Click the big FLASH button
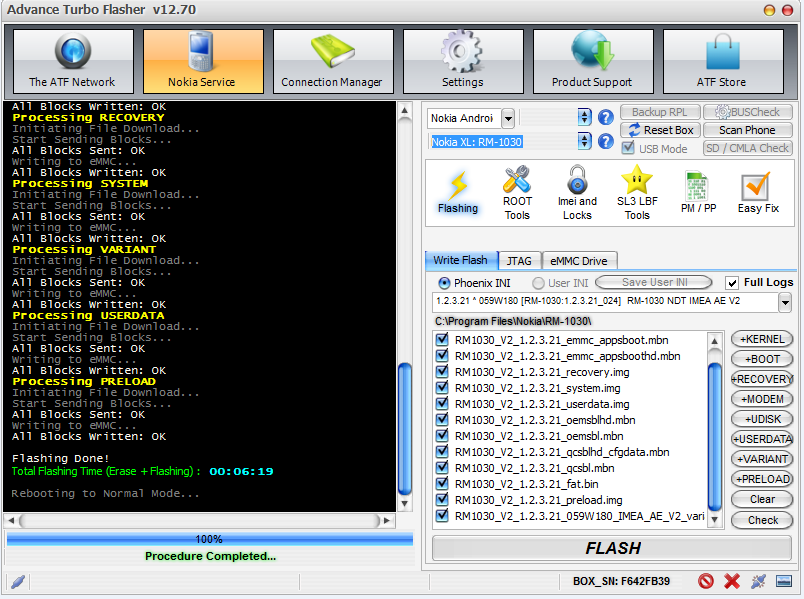 coord(612,548)
